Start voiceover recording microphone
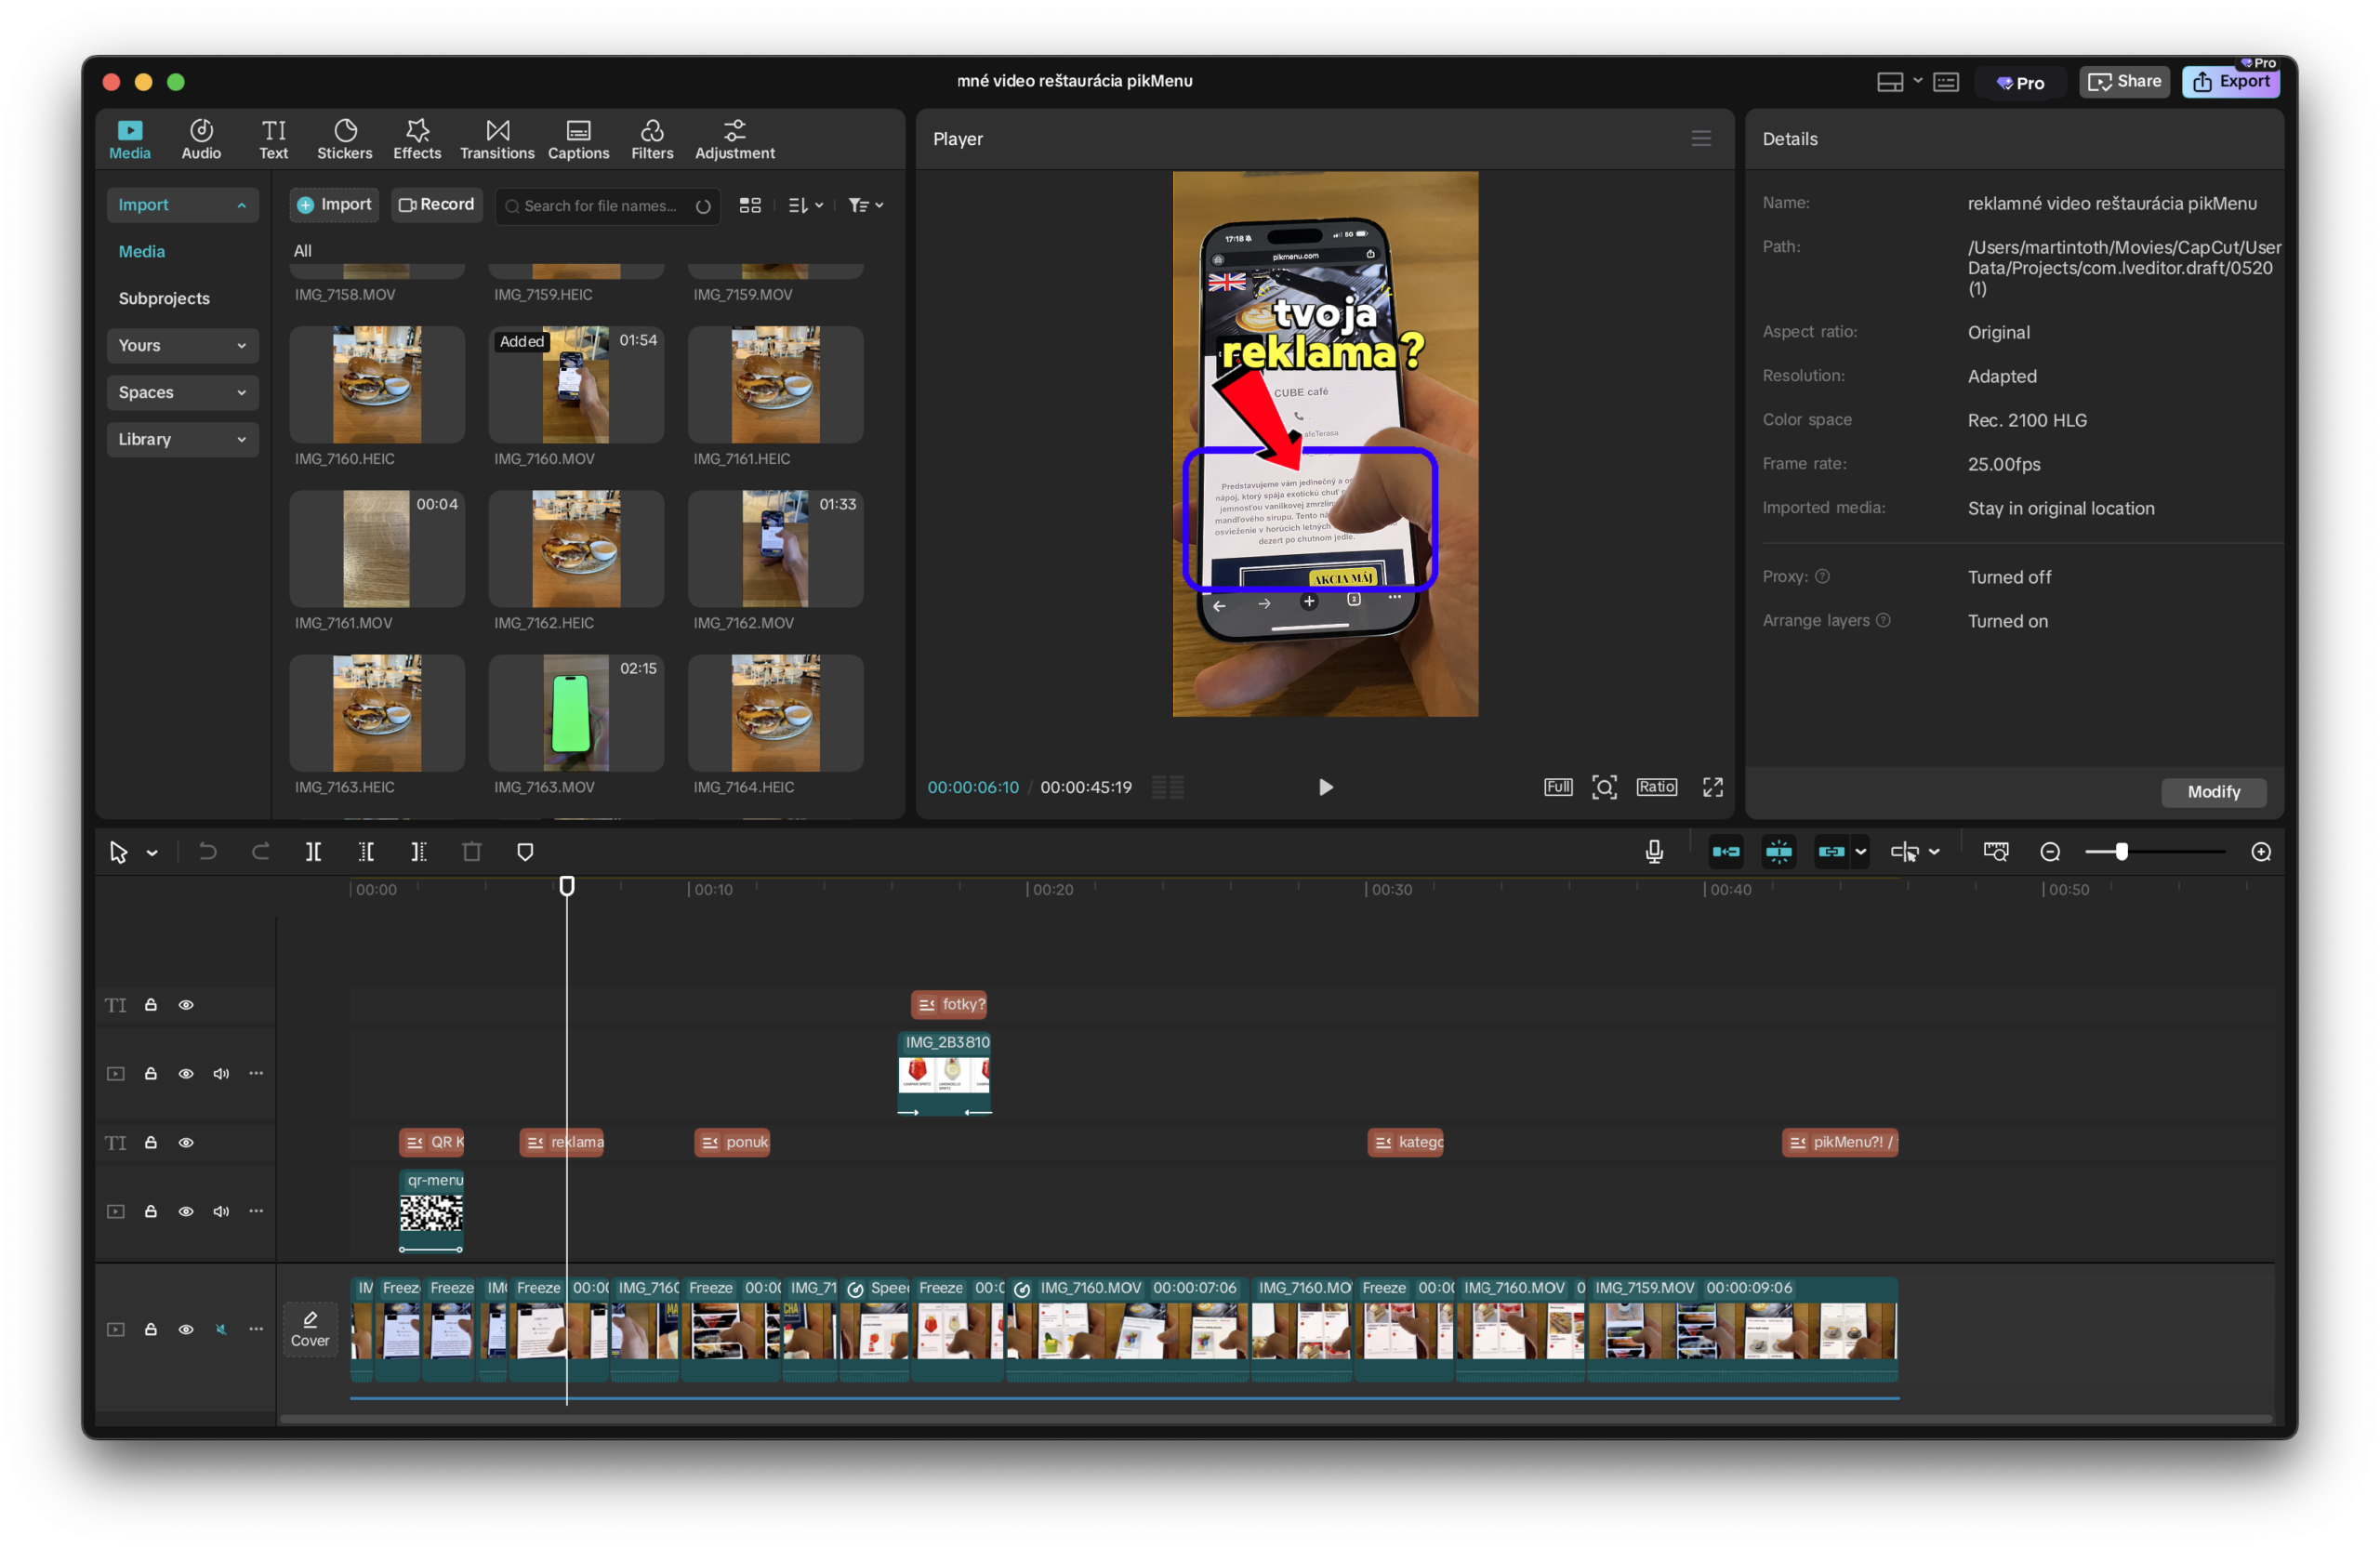The height and width of the screenshot is (1548, 2380). point(1654,852)
